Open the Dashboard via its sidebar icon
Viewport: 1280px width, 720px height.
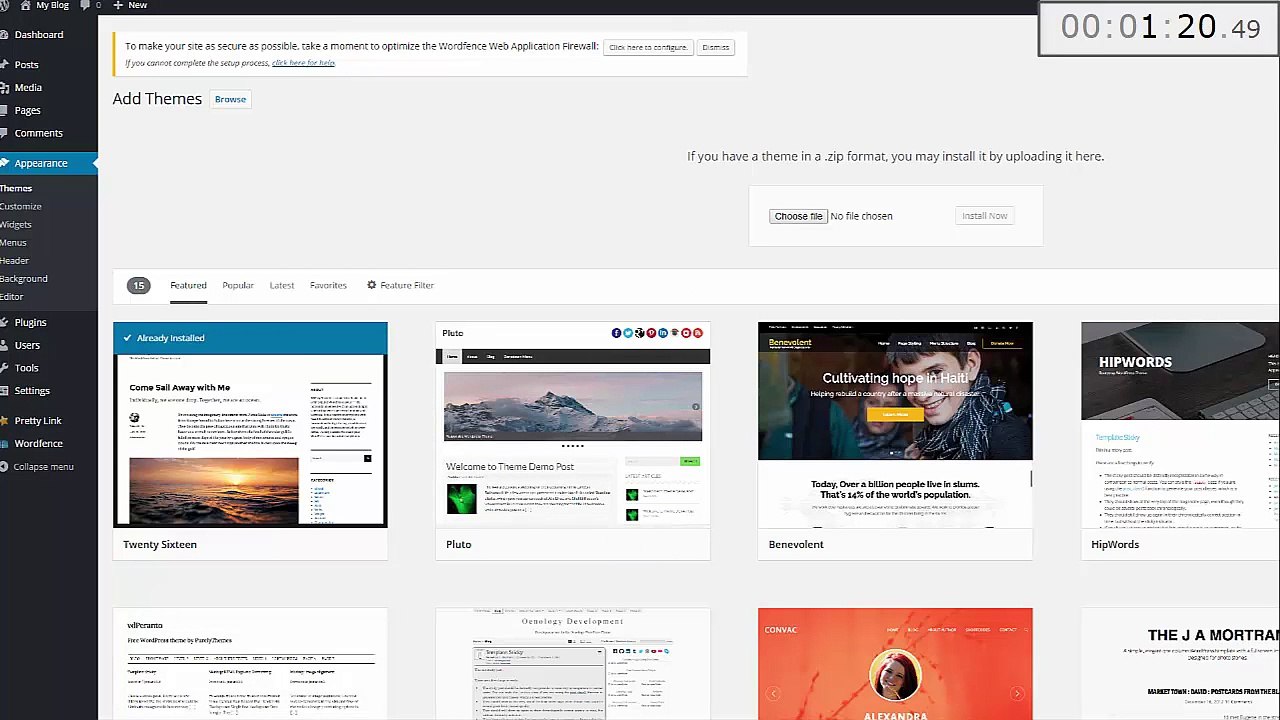coord(4,35)
